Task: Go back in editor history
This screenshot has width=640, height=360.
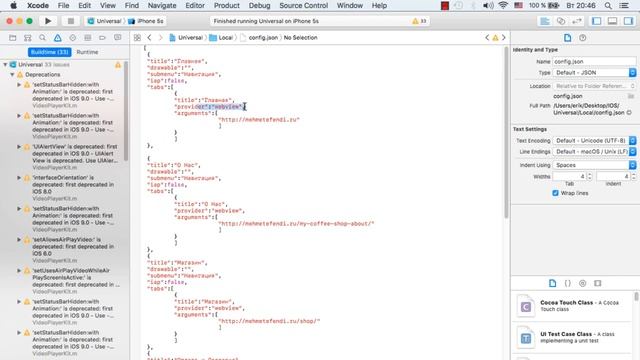Action: click(x=149, y=38)
